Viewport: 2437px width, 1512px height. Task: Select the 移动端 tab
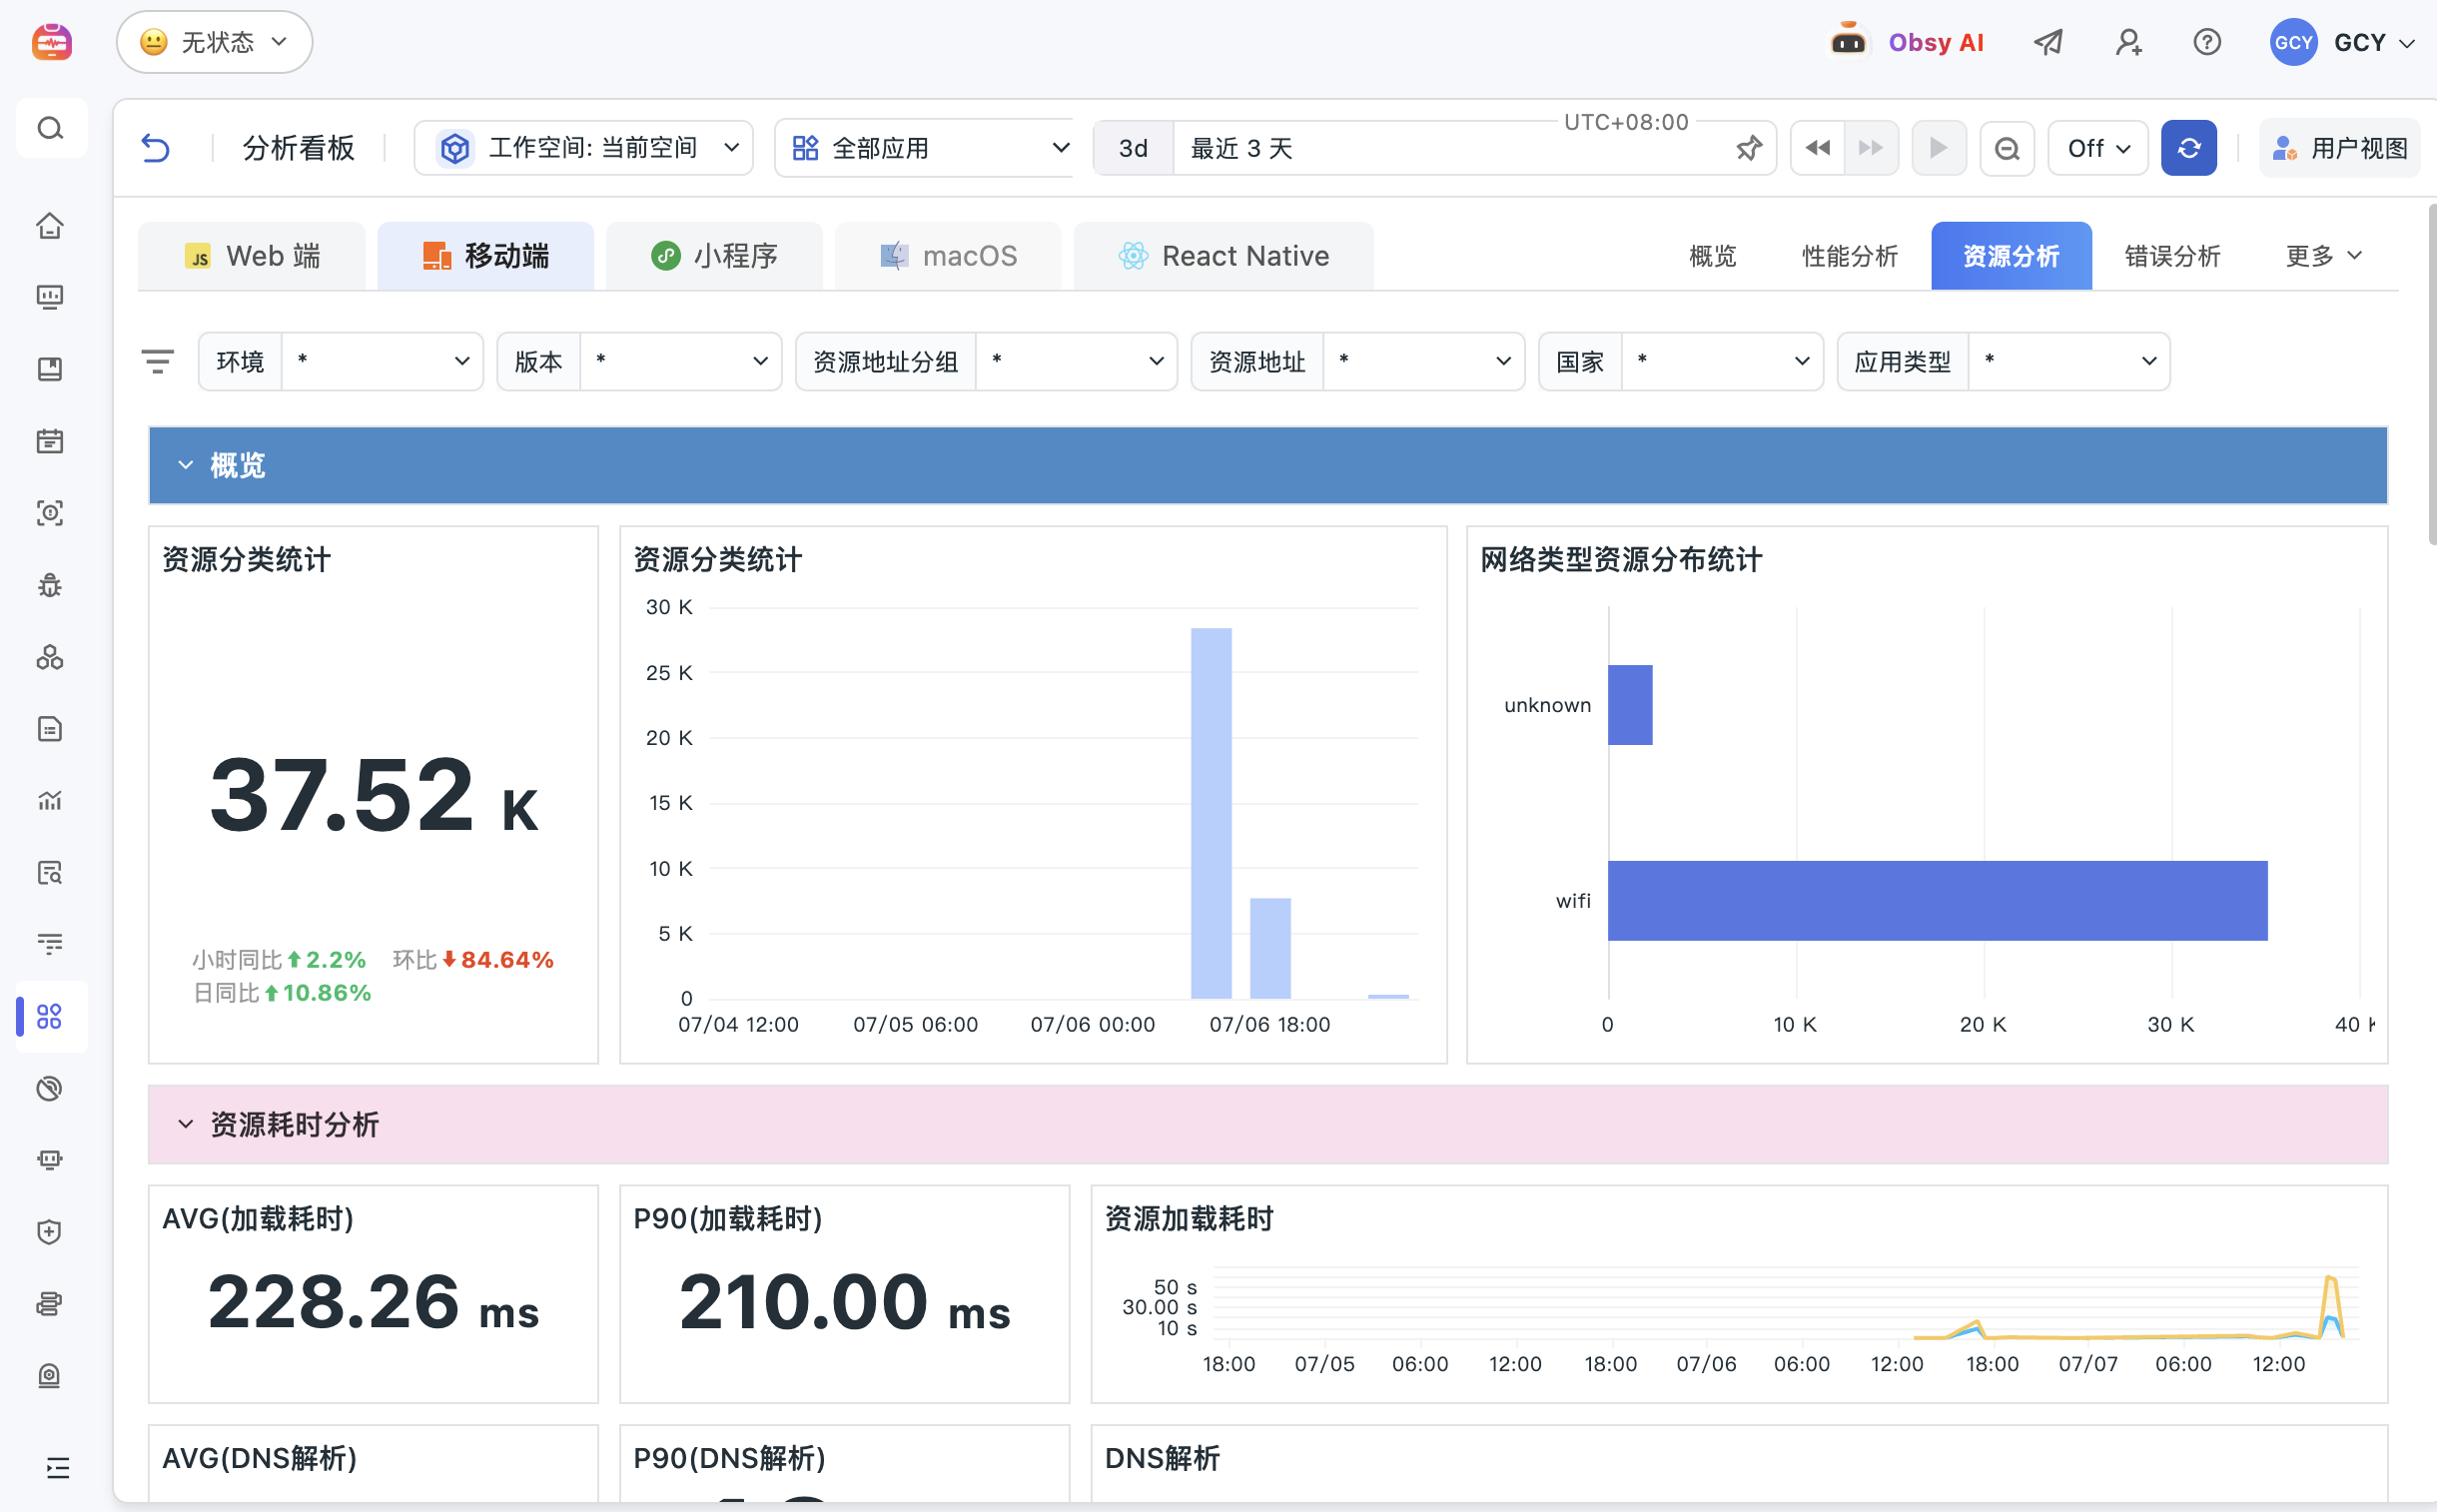485,256
